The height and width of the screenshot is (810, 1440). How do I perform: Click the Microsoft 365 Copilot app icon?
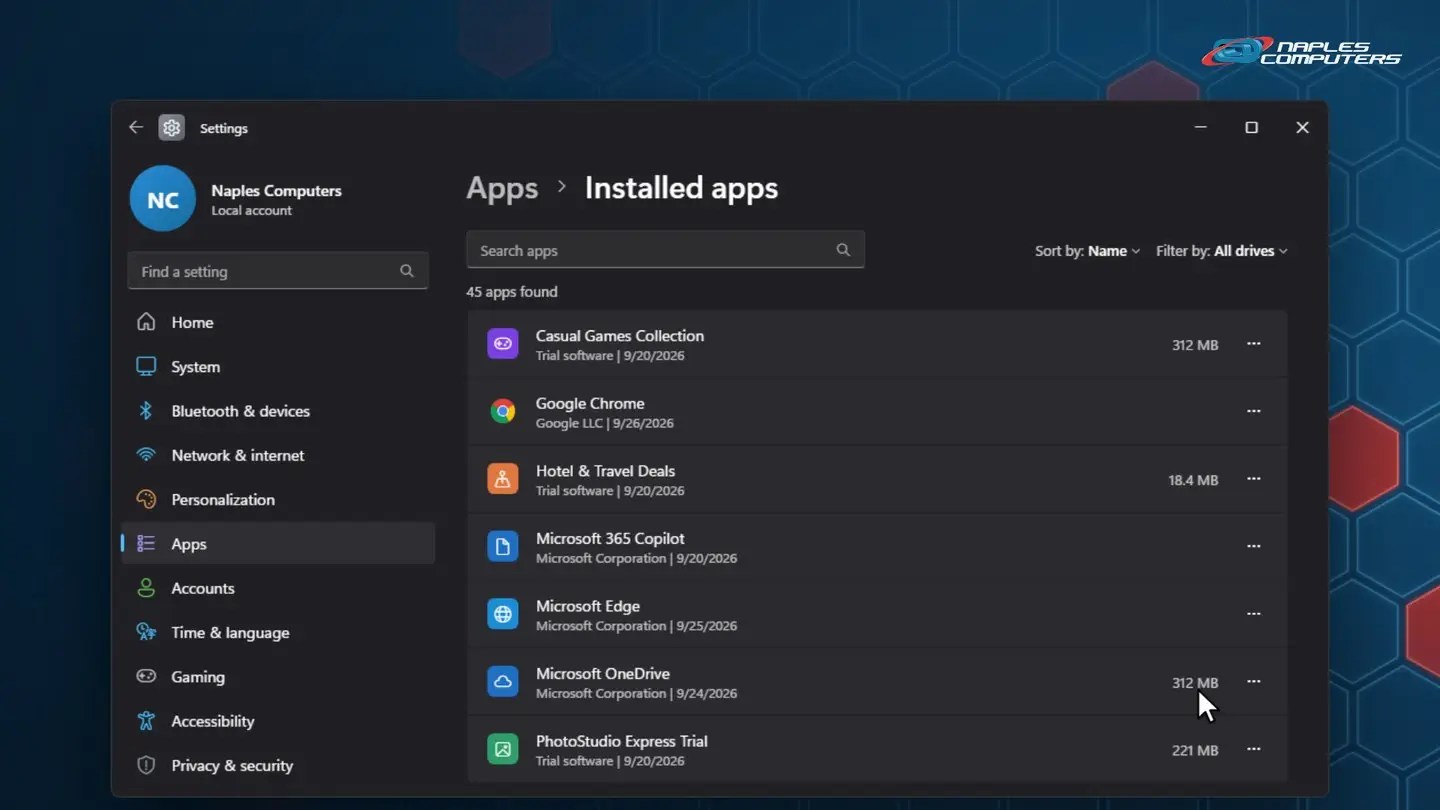click(x=503, y=546)
